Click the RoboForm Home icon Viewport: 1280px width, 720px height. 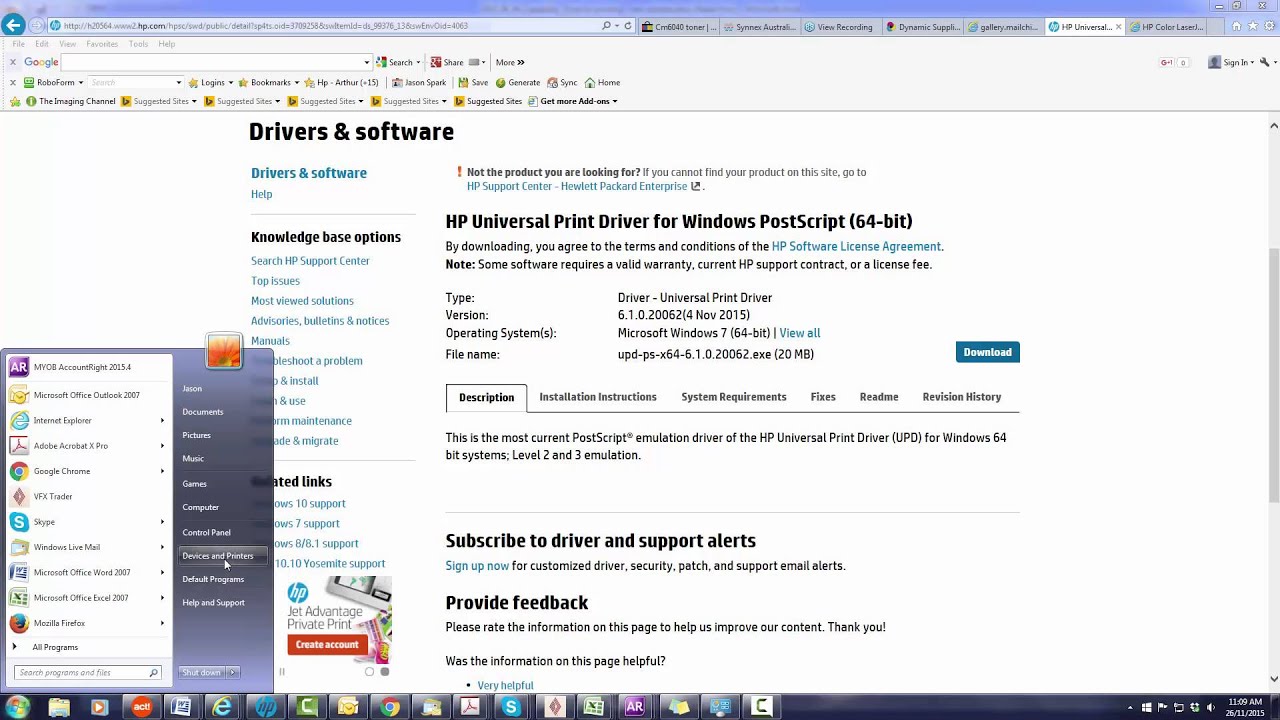tap(602, 82)
